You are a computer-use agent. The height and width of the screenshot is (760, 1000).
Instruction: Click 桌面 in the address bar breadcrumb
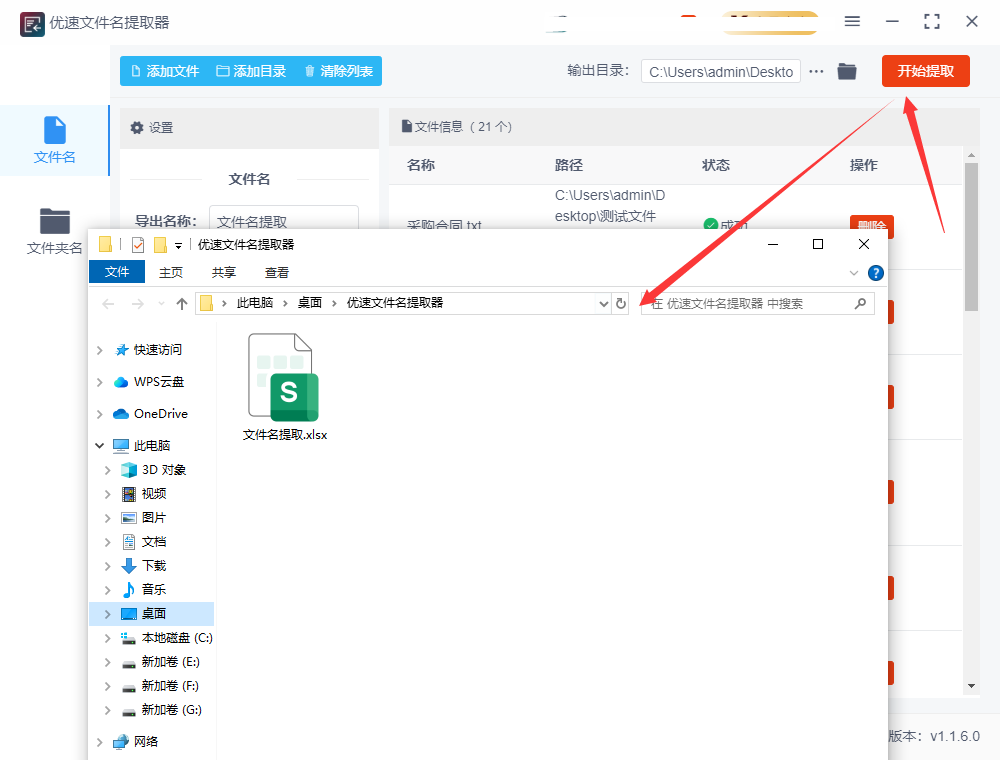point(310,303)
